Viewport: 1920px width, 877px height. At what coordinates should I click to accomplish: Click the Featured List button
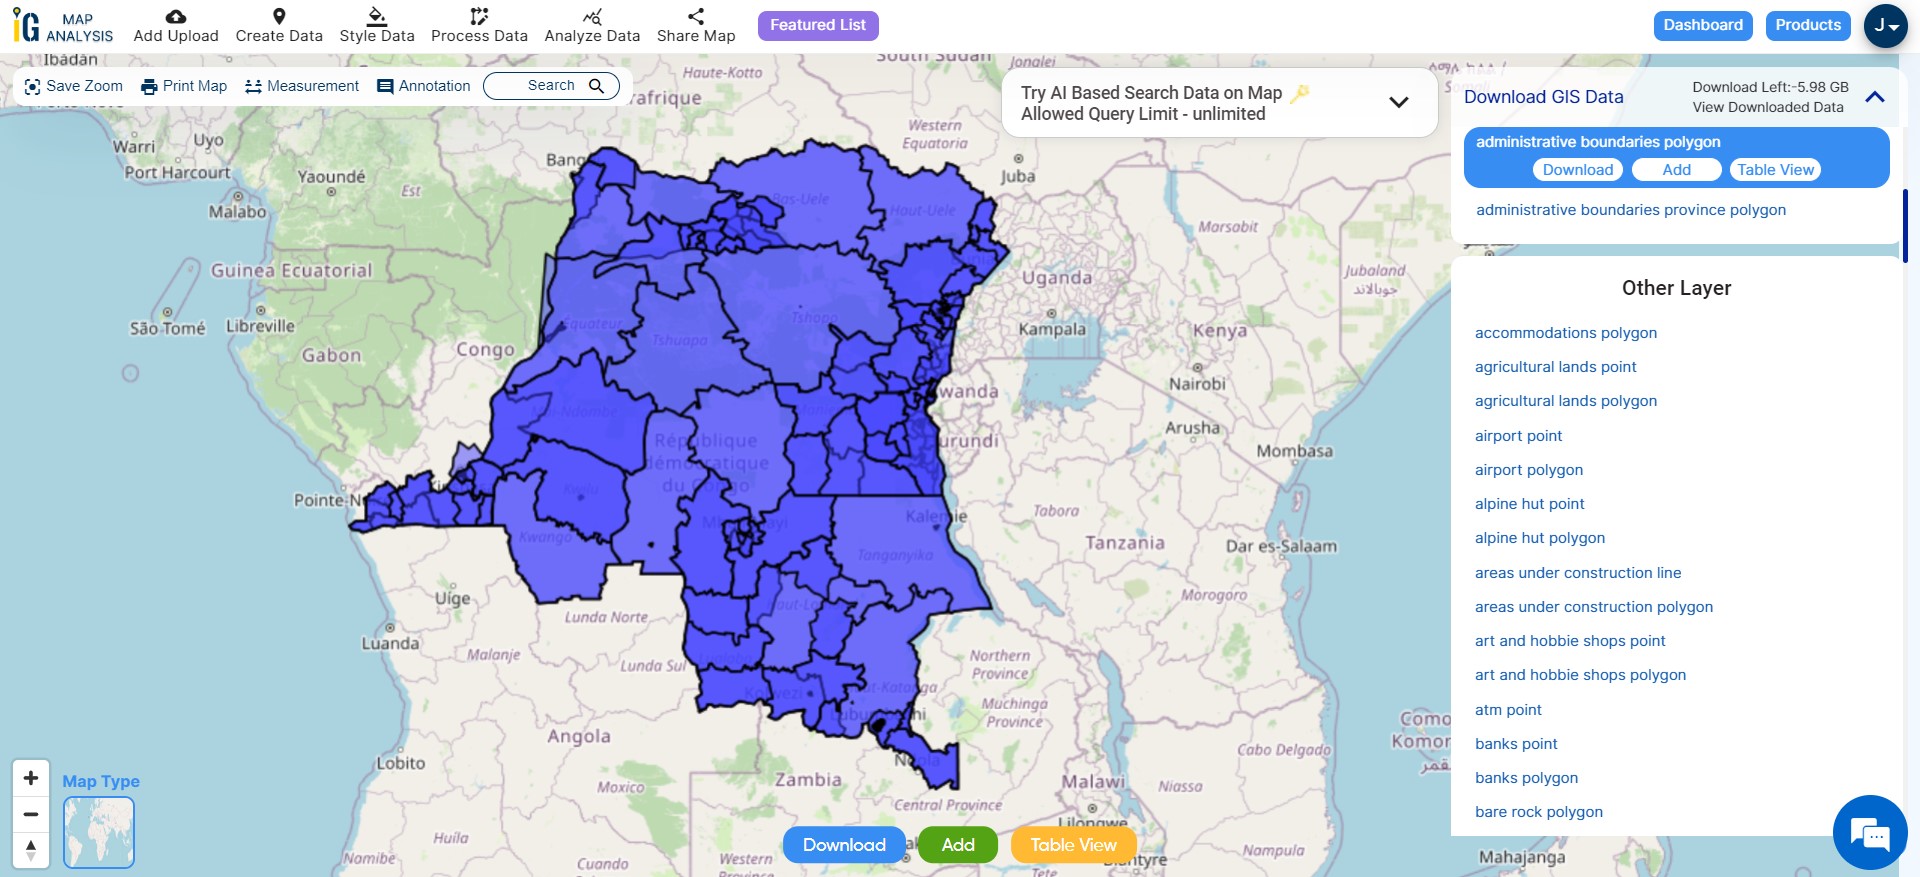[818, 25]
